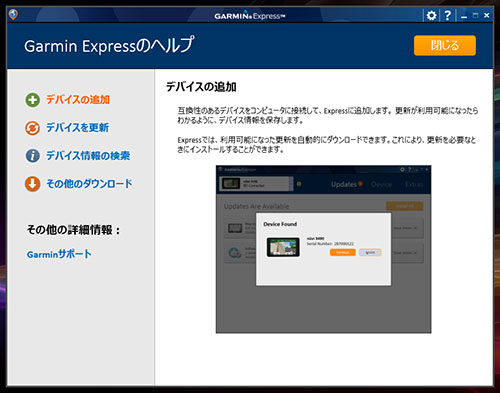Click the green plus add-device icon

32,100
